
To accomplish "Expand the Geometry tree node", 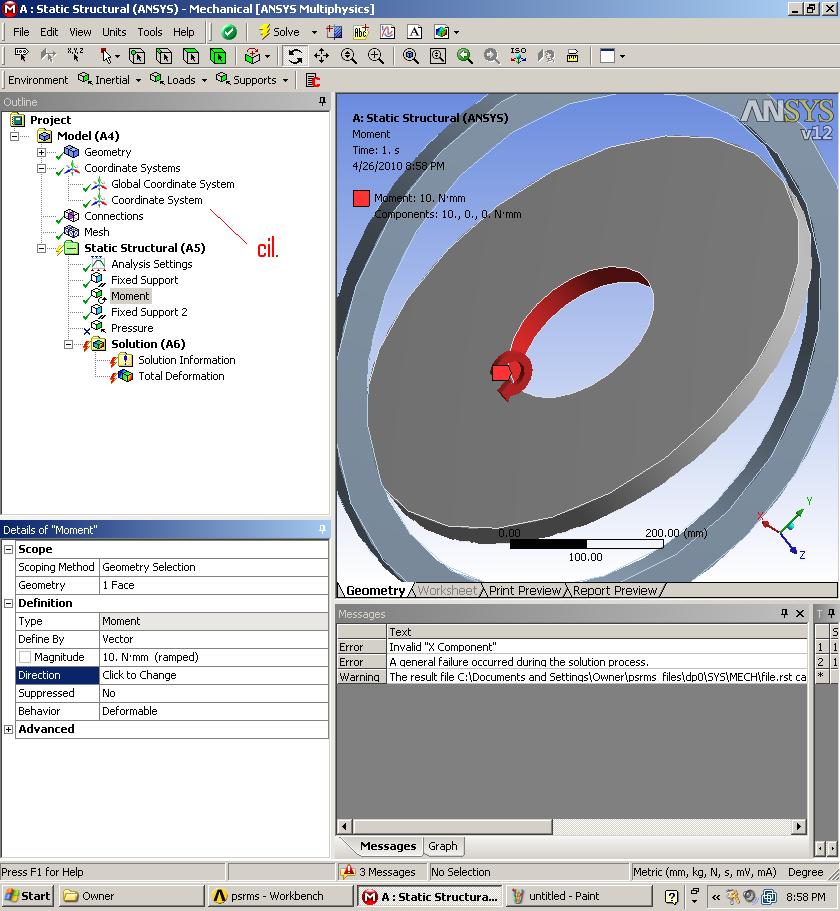I will click(41, 152).
